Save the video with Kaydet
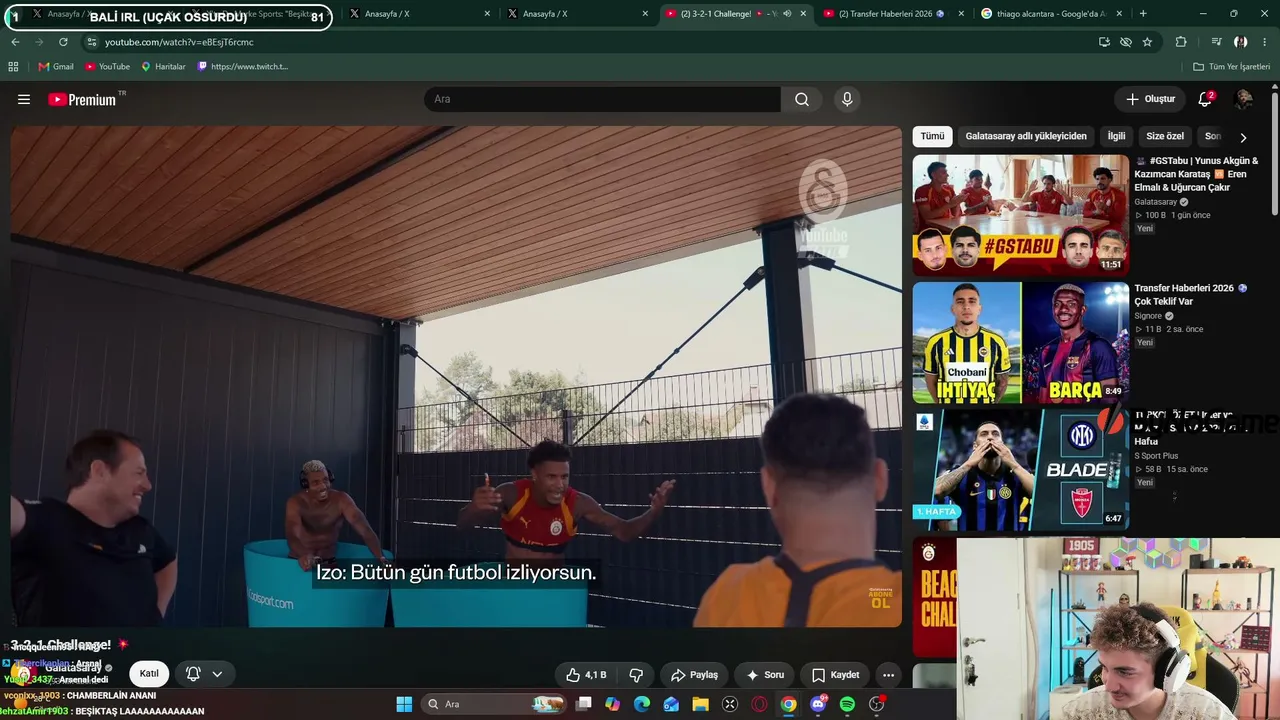Image resolution: width=1280 pixels, height=720 pixels. (x=835, y=675)
